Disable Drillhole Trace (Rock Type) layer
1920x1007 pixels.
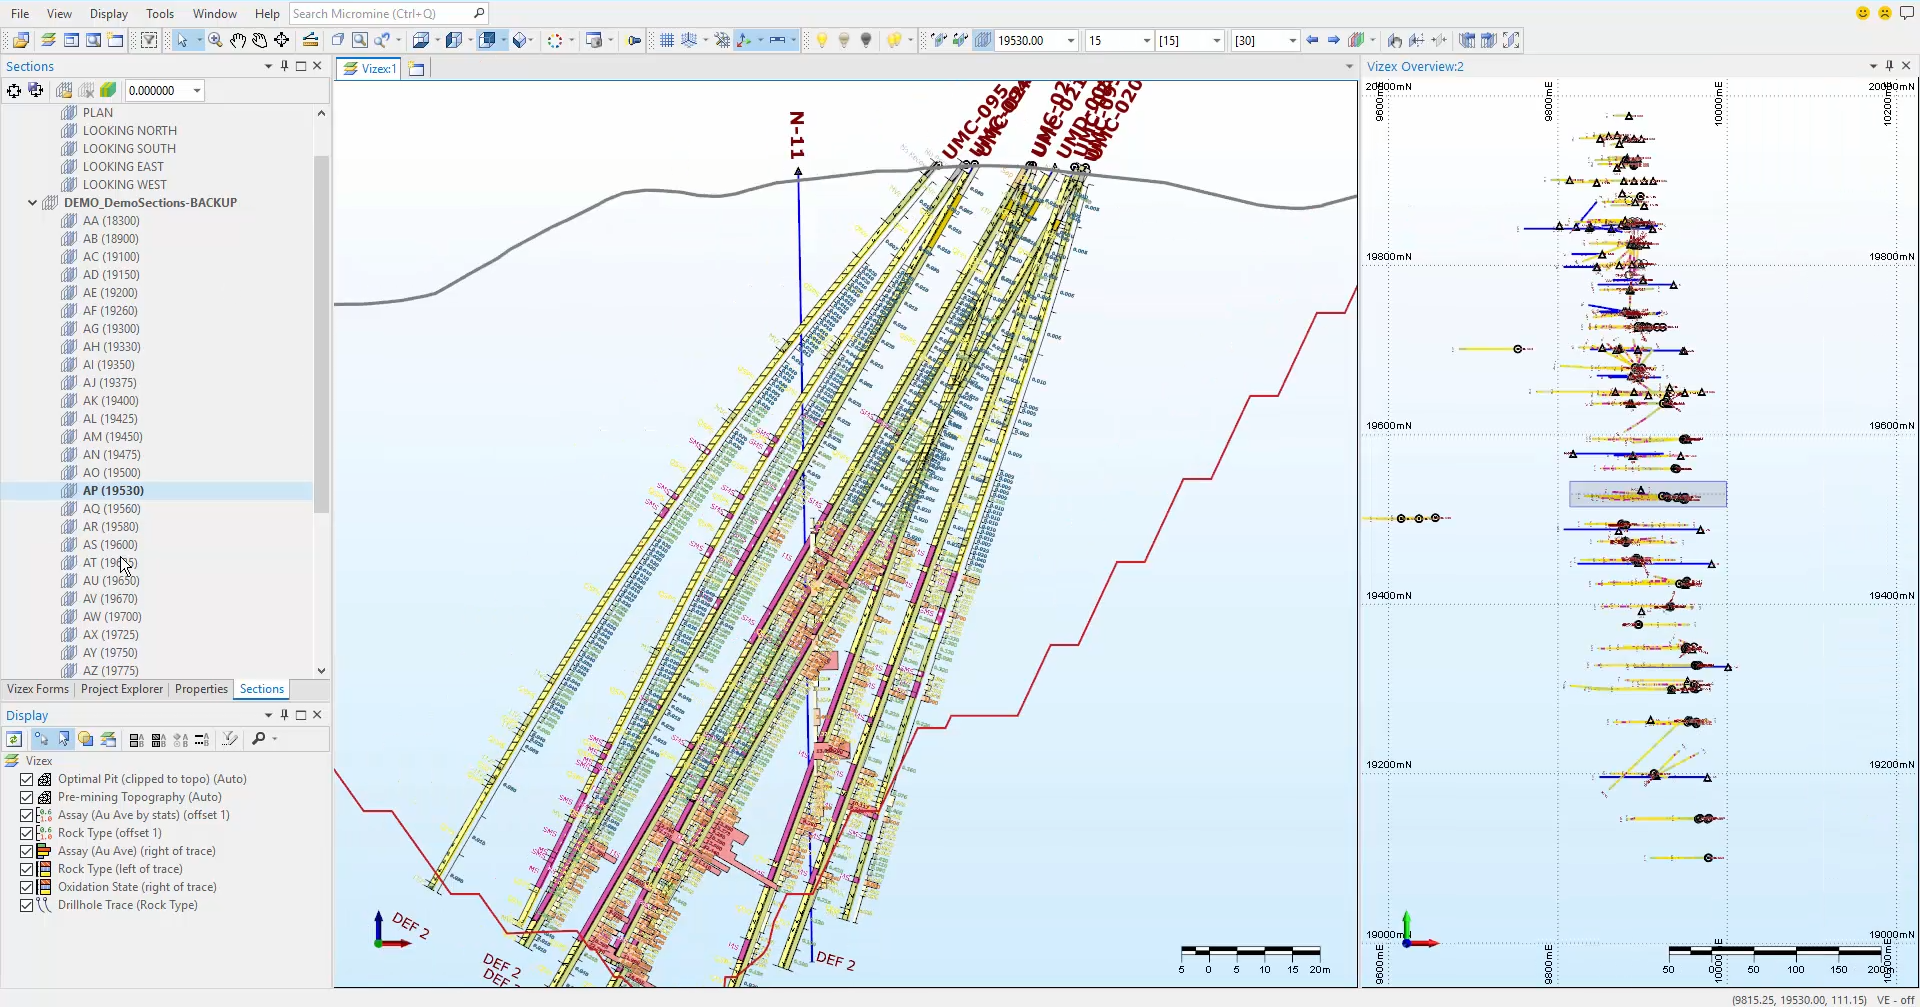point(27,905)
